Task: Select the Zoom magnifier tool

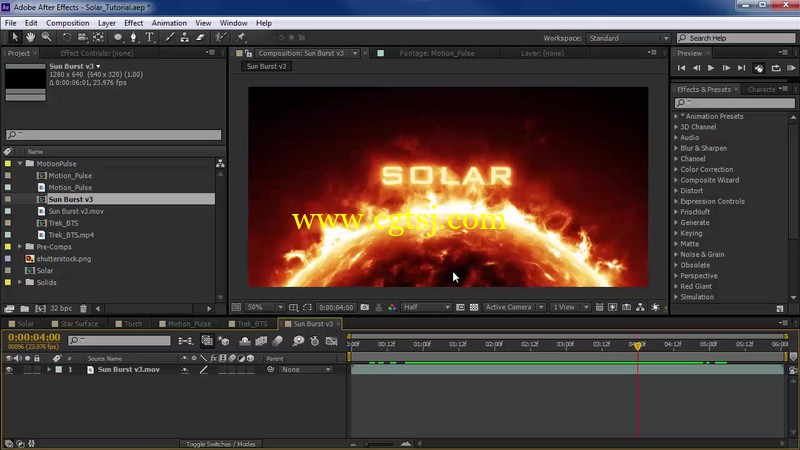Action: point(46,37)
